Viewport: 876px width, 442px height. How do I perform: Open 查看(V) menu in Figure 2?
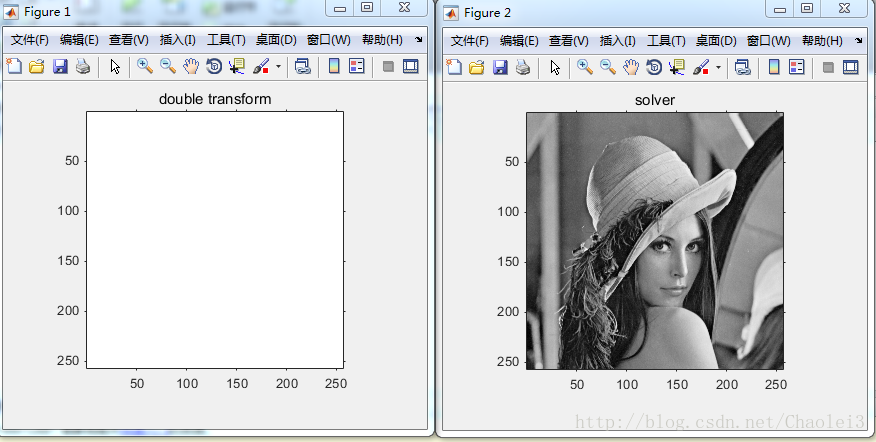click(569, 41)
